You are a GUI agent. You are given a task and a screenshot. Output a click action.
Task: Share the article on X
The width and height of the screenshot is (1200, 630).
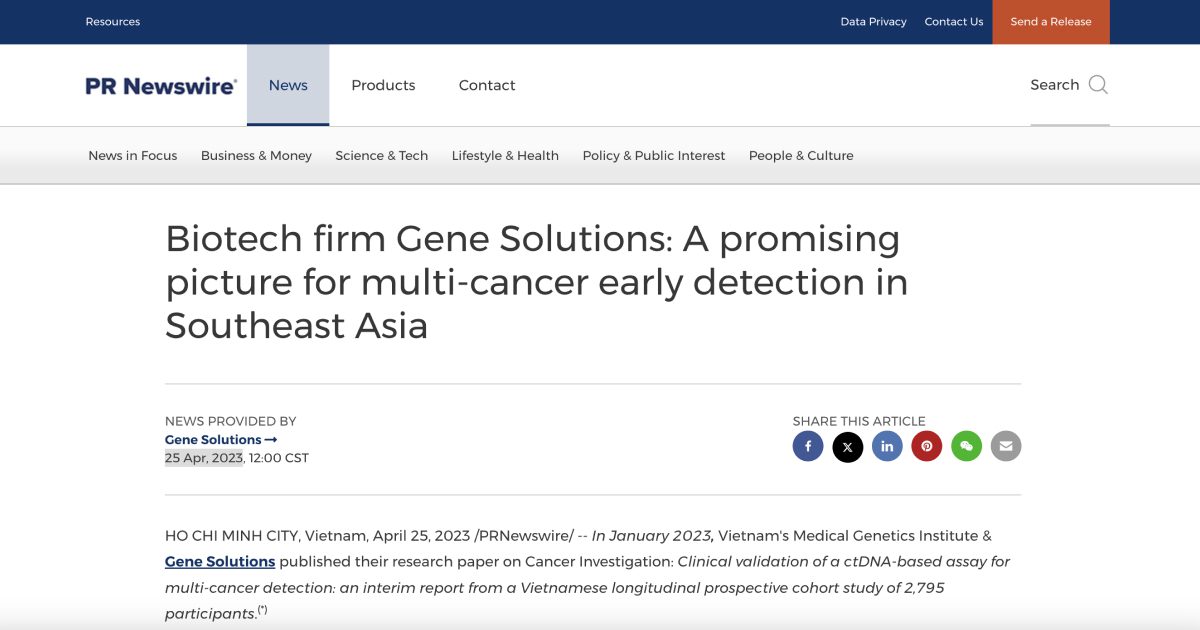847,446
